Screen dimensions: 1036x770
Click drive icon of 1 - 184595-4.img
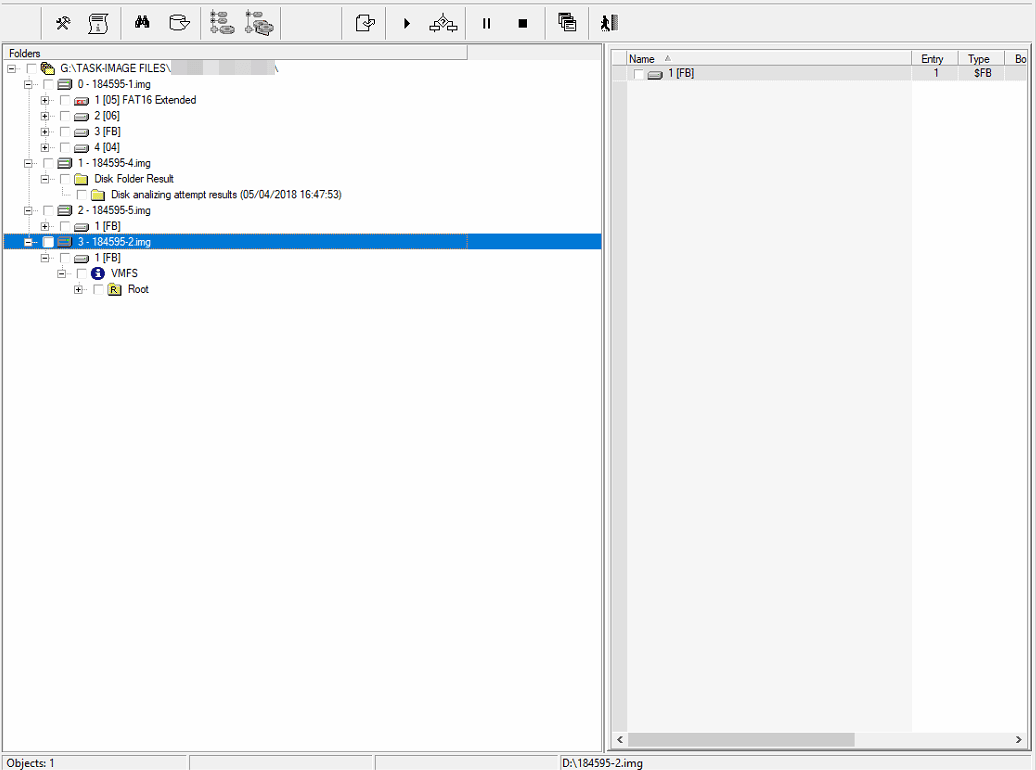[x=65, y=163]
